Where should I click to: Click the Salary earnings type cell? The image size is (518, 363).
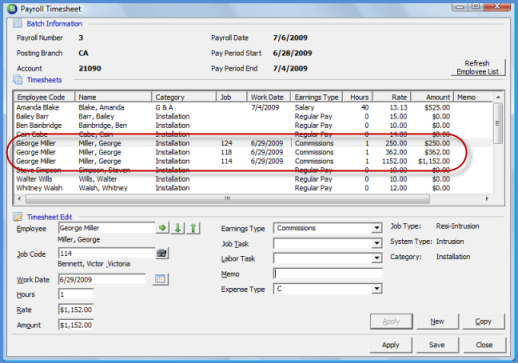[x=304, y=107]
